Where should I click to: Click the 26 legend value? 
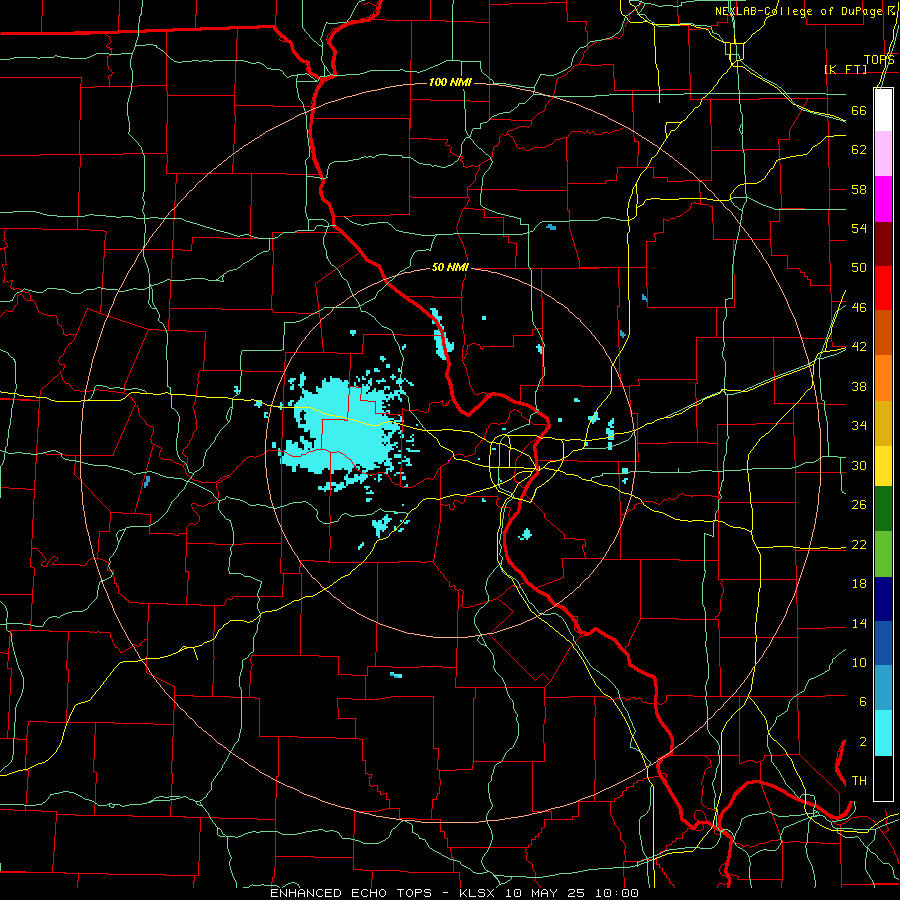coord(859,505)
